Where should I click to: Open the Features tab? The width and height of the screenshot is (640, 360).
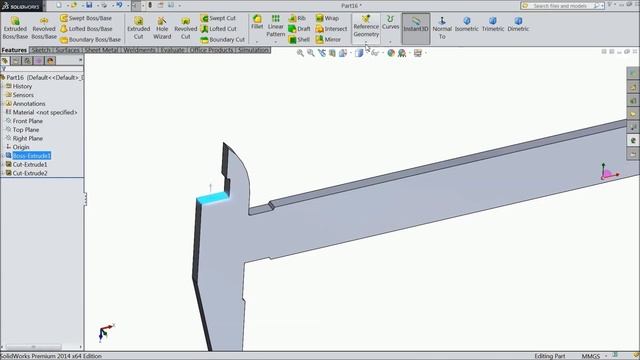point(14,50)
